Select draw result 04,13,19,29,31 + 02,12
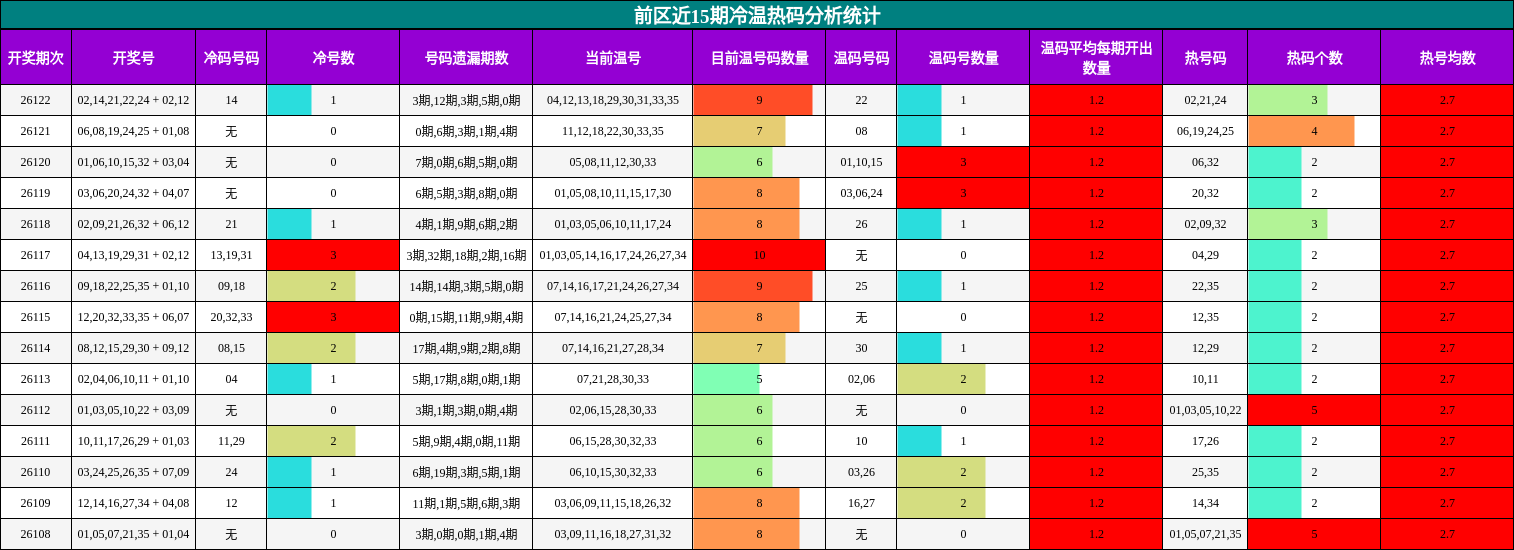Viewport: 1514px width, 550px height. (133, 255)
